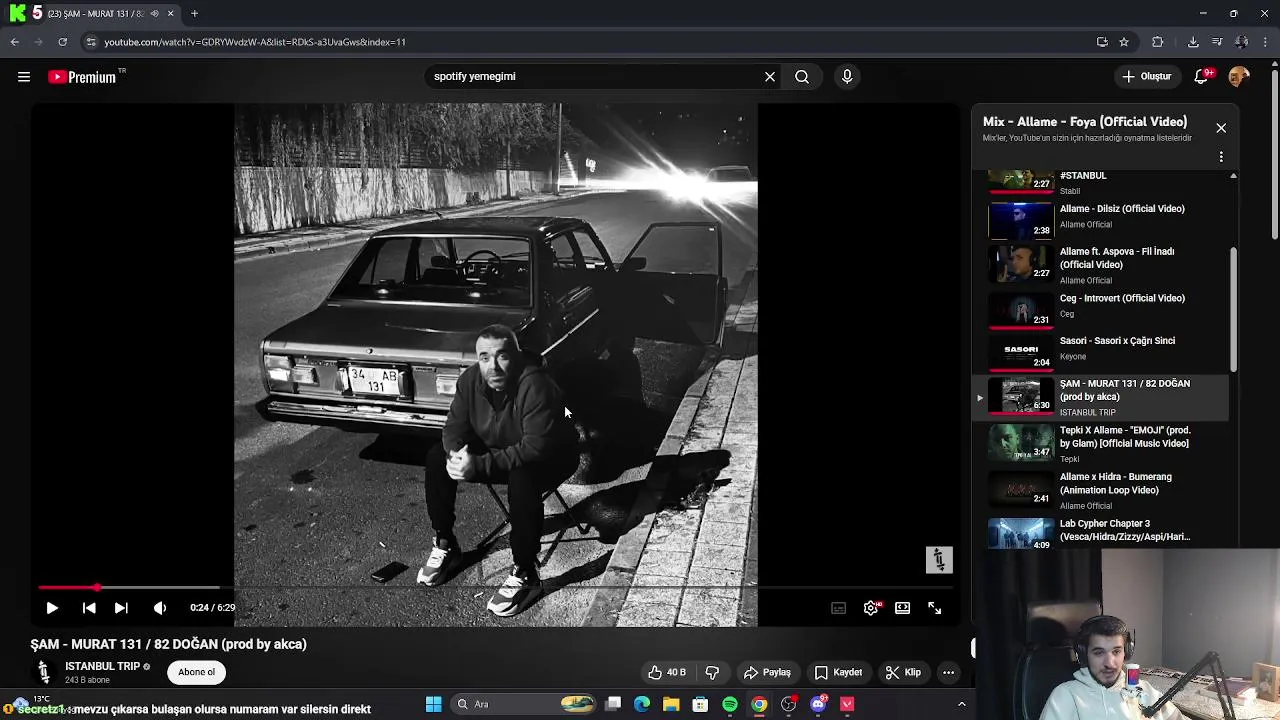Open video player settings gear
Screen dimensions: 1280x720
[872, 607]
